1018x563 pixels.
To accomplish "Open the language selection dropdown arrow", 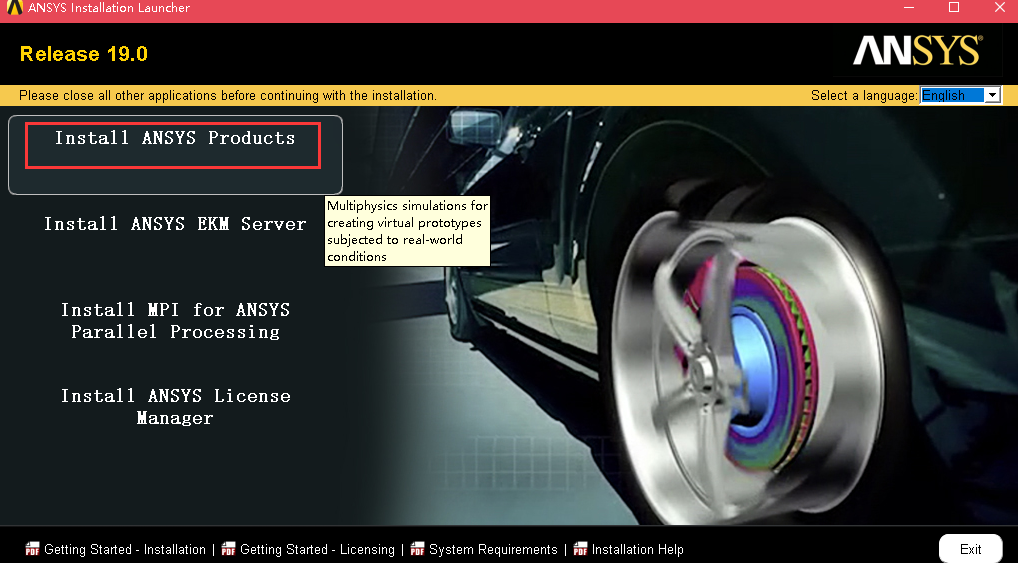I will [x=992, y=95].
